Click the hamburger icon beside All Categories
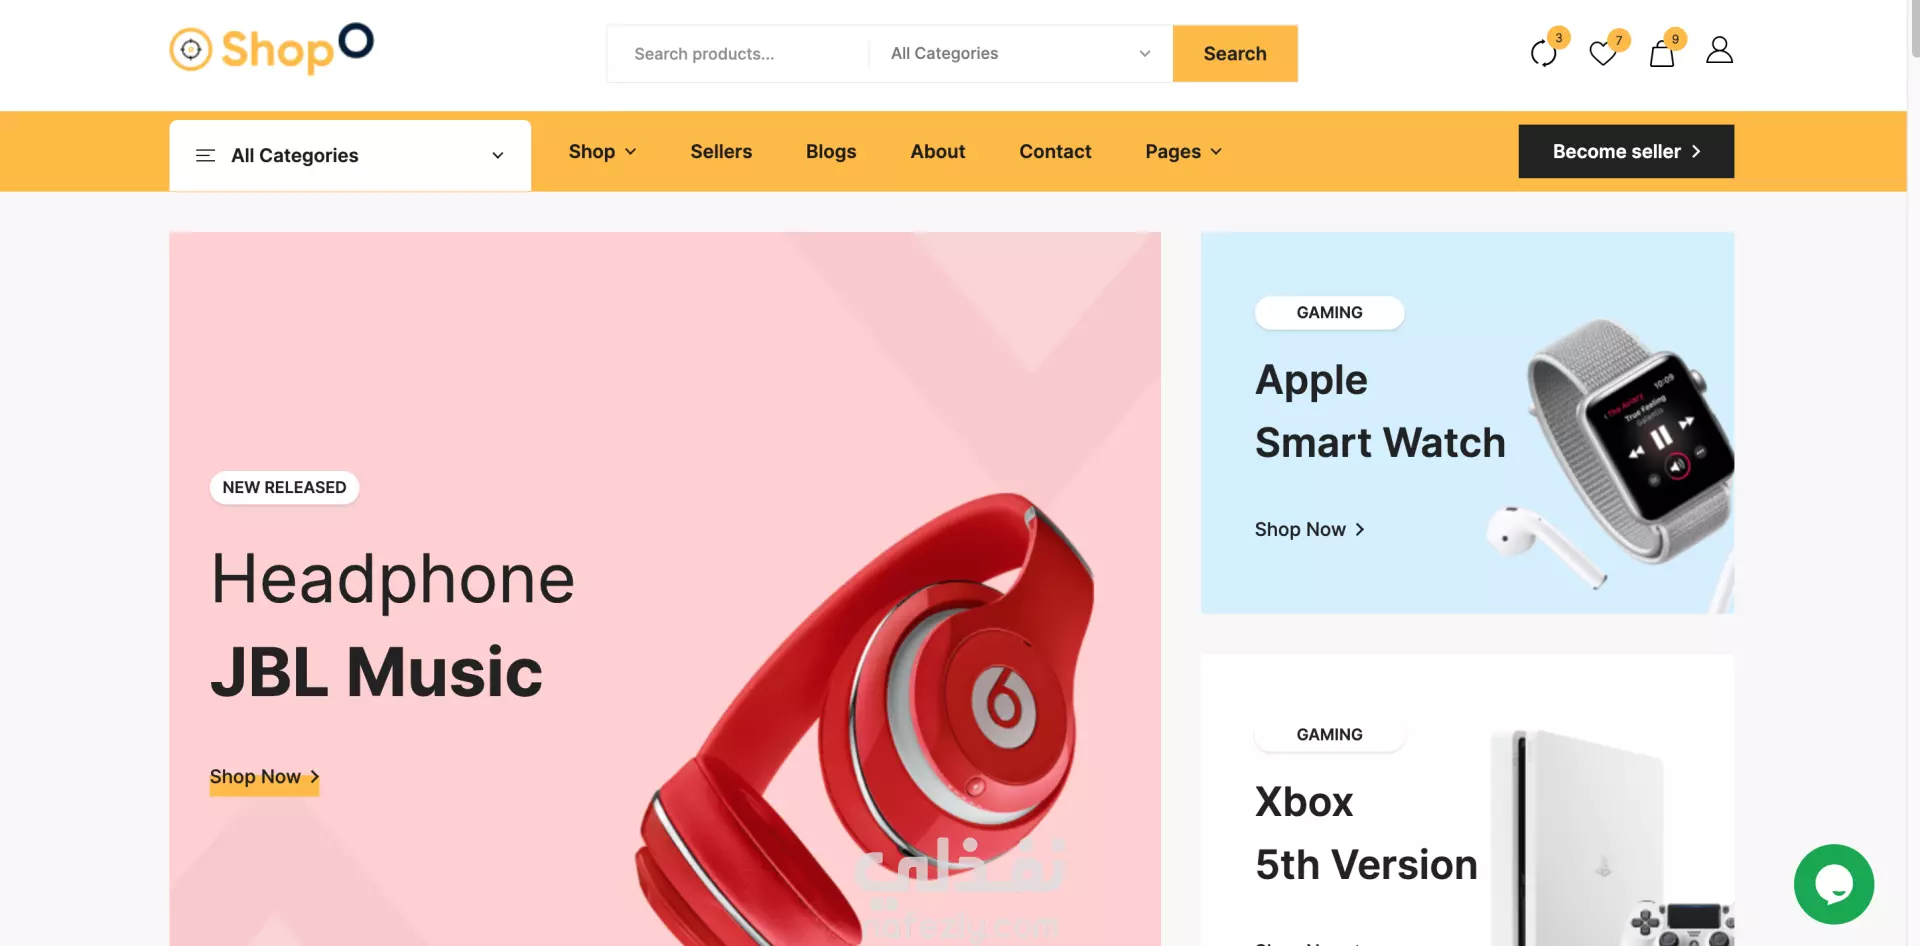The width and height of the screenshot is (1920, 946). coord(205,155)
